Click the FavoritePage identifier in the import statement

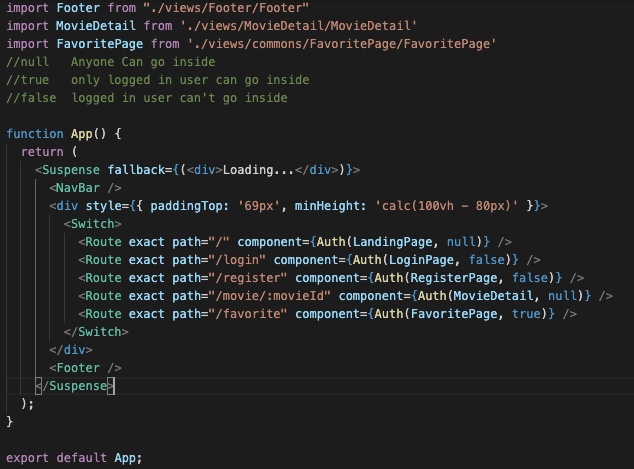point(99,44)
